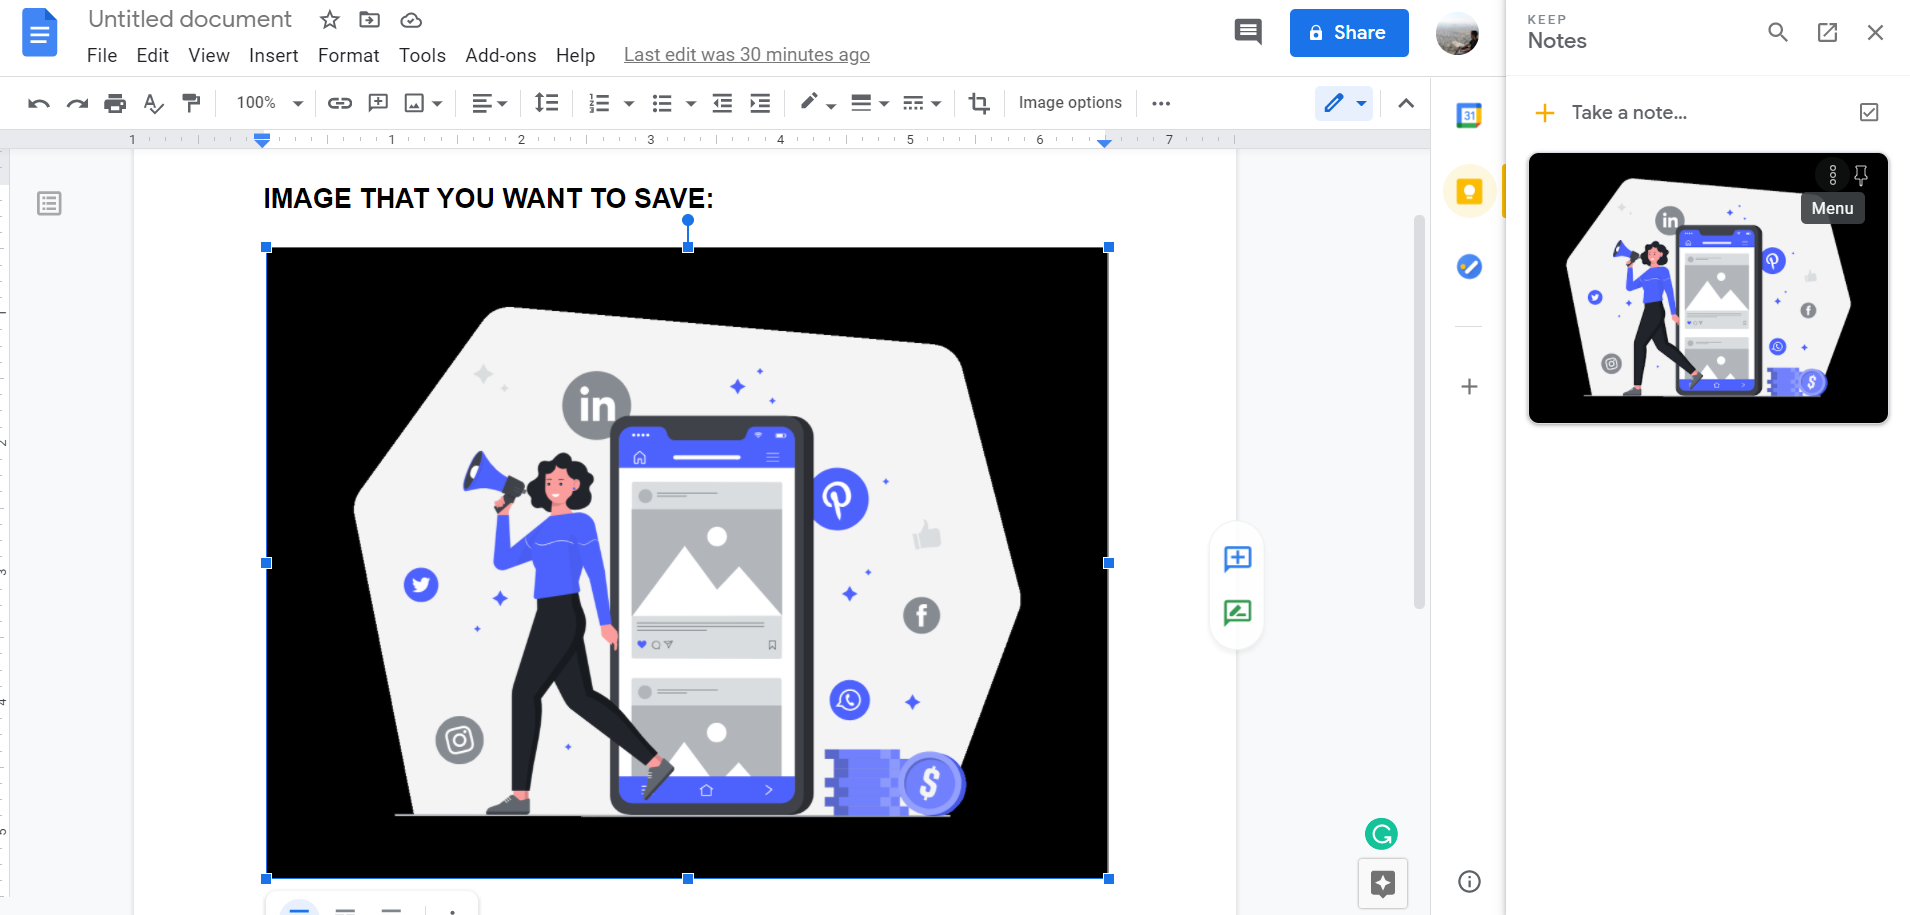Click the document vertical scrollbar
The image size is (1910, 915).
coord(1419,412)
